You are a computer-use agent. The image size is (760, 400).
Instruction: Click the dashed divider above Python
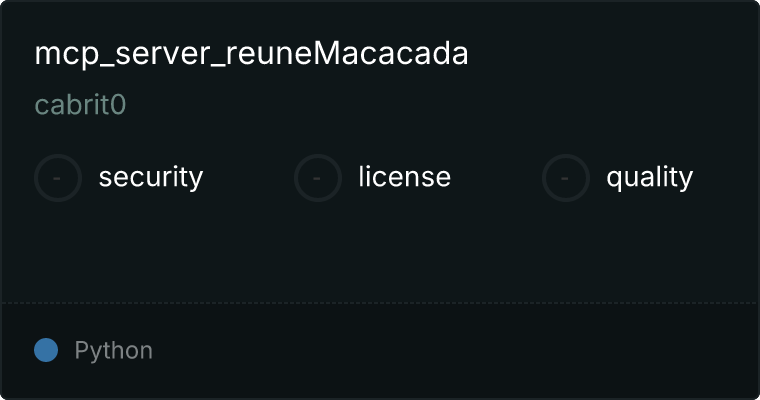(380, 303)
